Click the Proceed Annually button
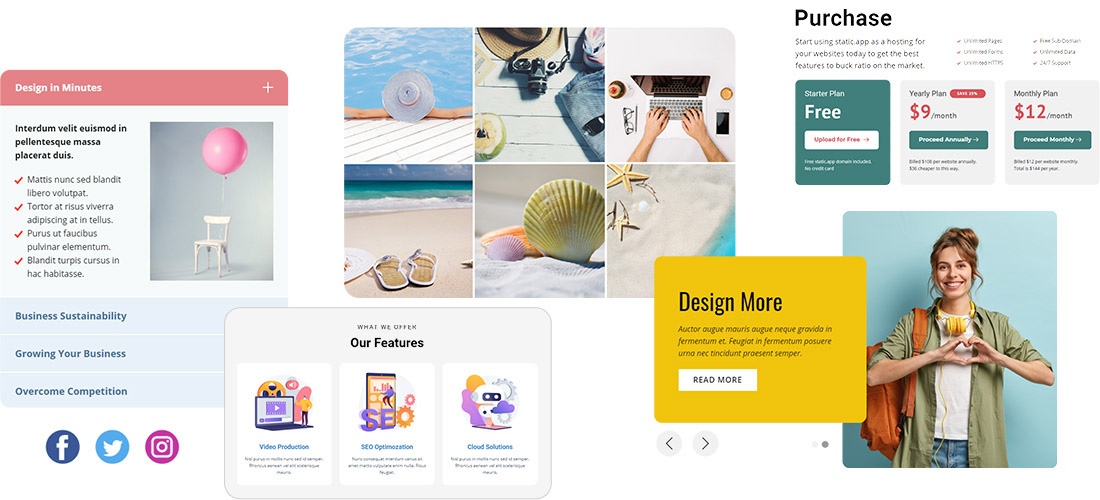Viewport: 1100px width, 500px height. pos(948,140)
